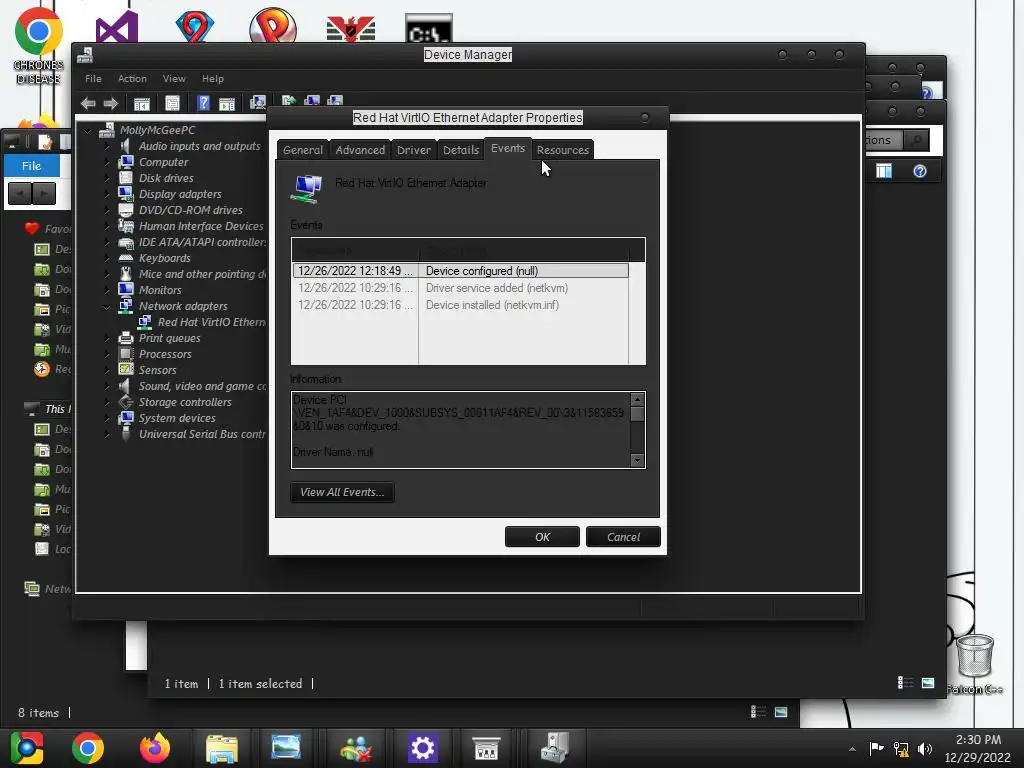Open the Help menu in Device Manager
Image resolution: width=1024 pixels, height=768 pixels.
212,78
